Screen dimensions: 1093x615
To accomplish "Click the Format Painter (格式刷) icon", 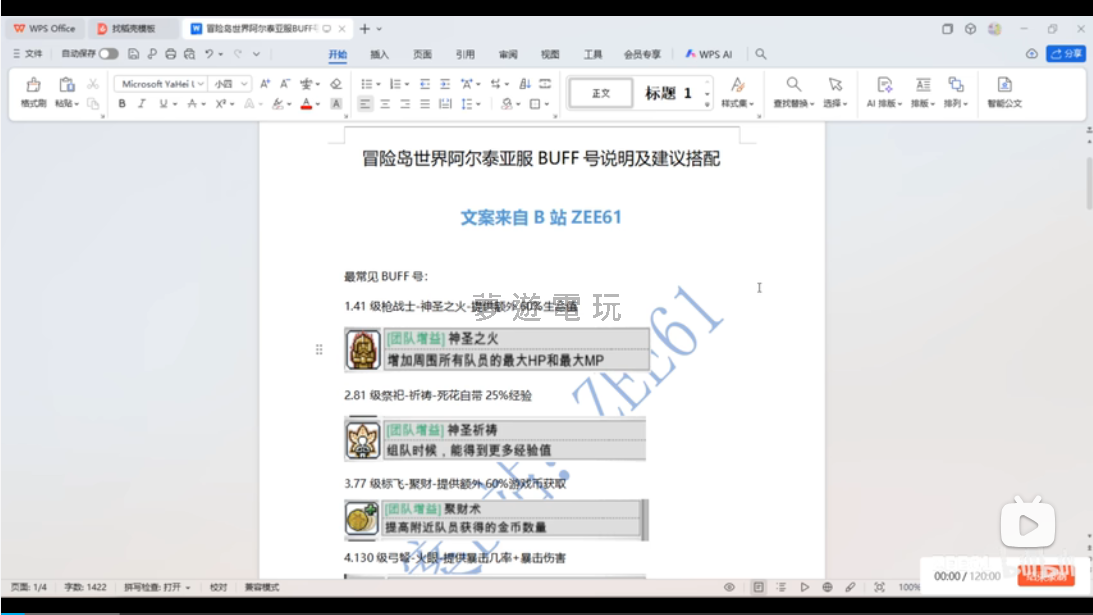I will point(33,85).
